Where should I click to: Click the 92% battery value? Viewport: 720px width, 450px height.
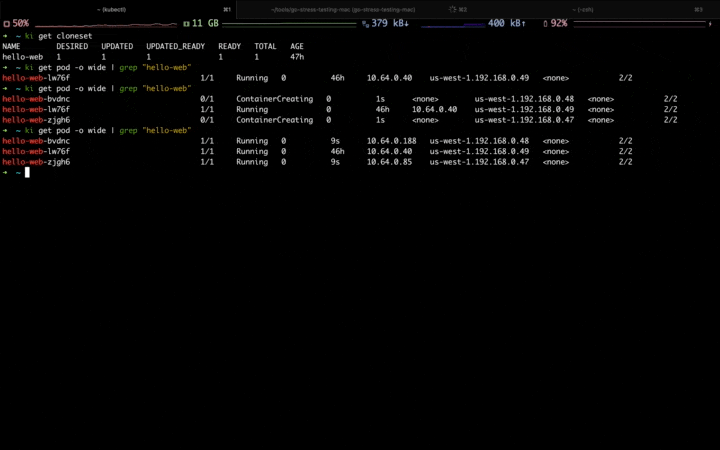[558, 23]
